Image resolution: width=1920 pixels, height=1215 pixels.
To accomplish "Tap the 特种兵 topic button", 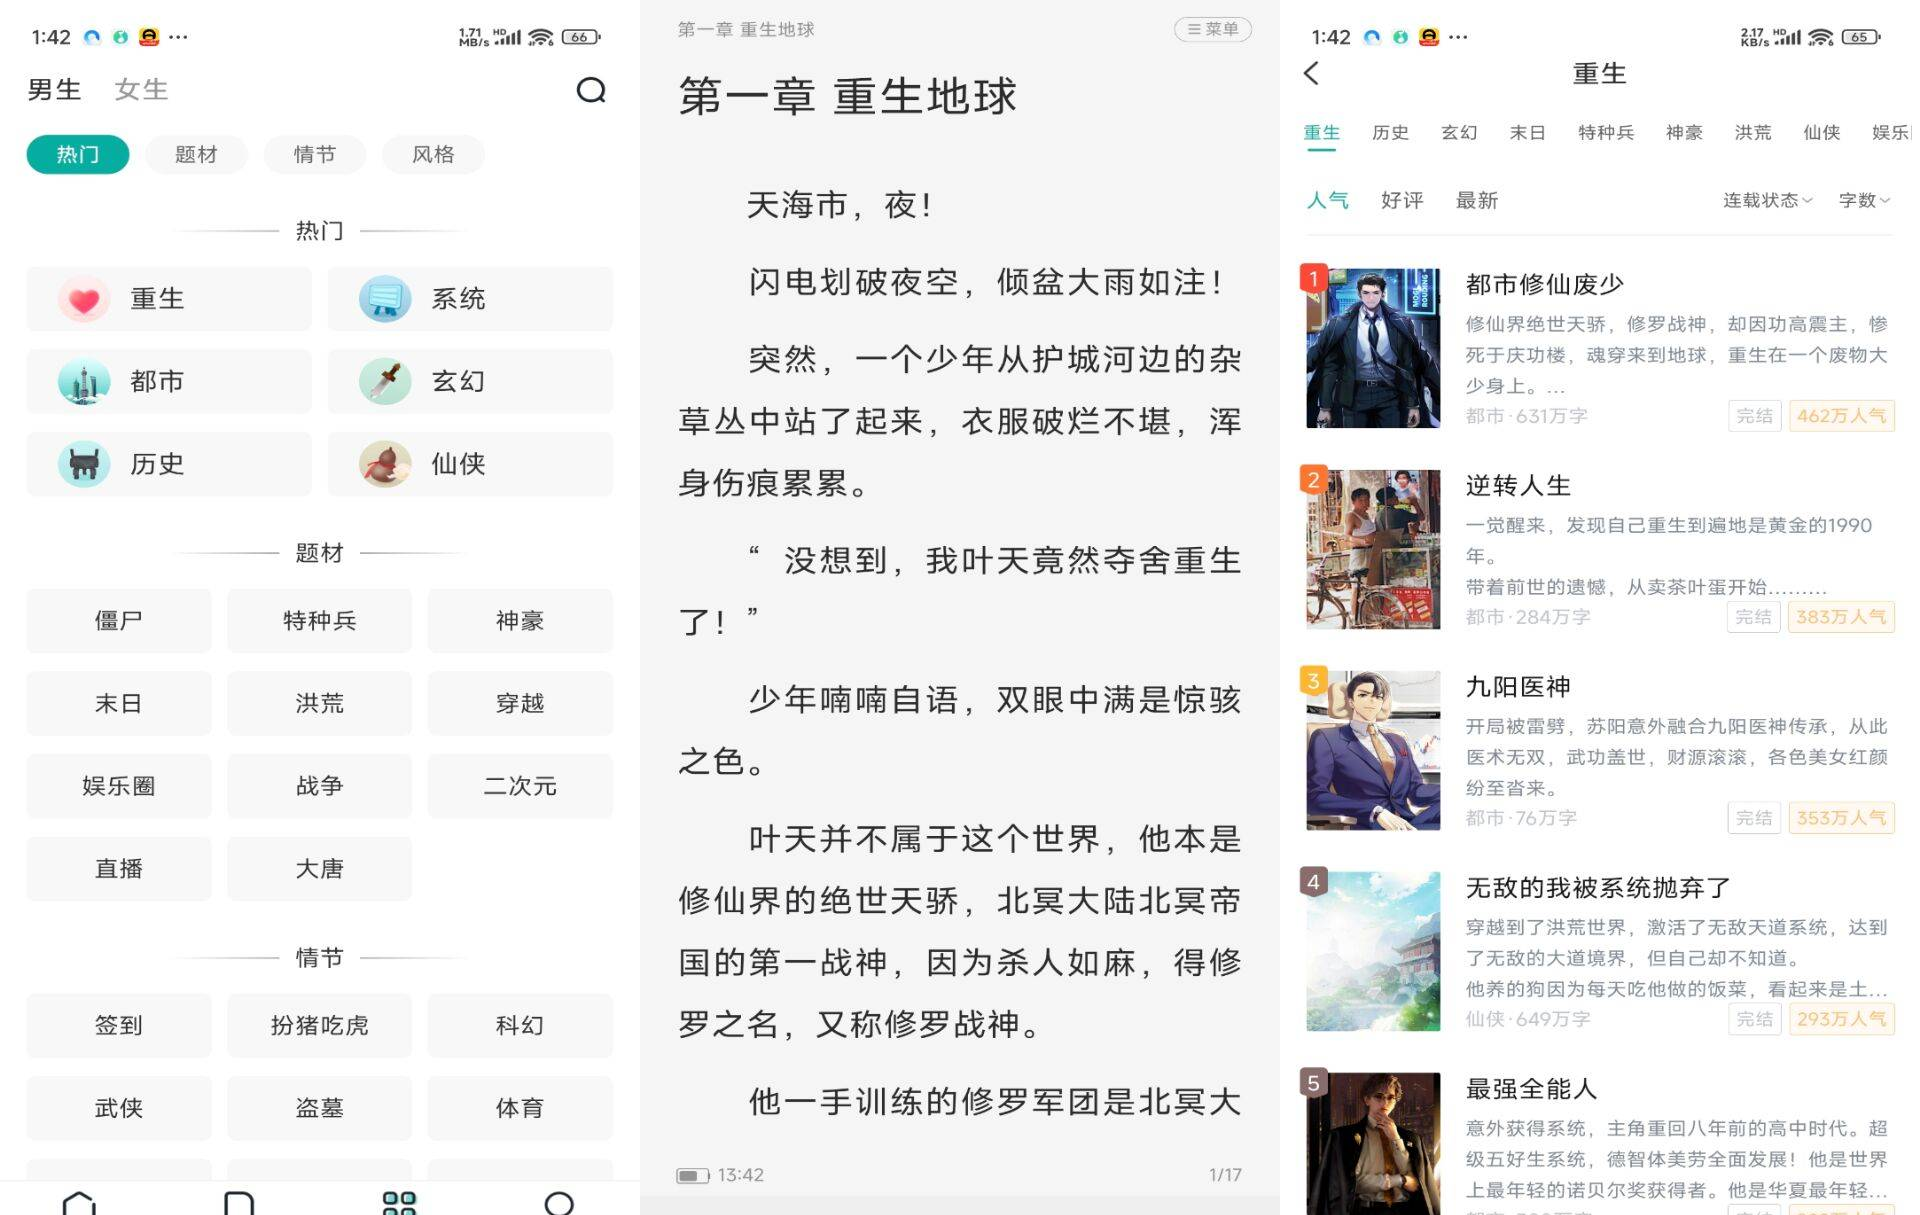I will [319, 621].
